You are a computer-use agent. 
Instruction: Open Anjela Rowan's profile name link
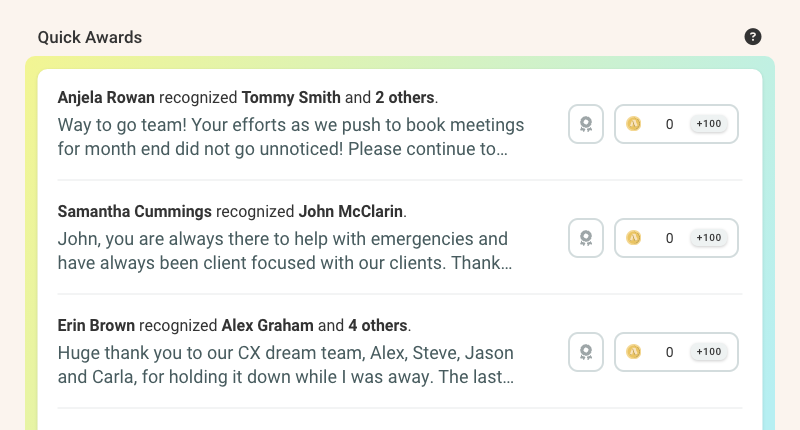click(106, 98)
